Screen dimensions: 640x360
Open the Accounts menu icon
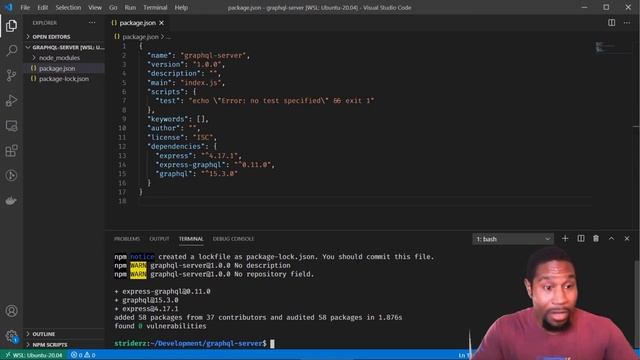click(x=11, y=311)
